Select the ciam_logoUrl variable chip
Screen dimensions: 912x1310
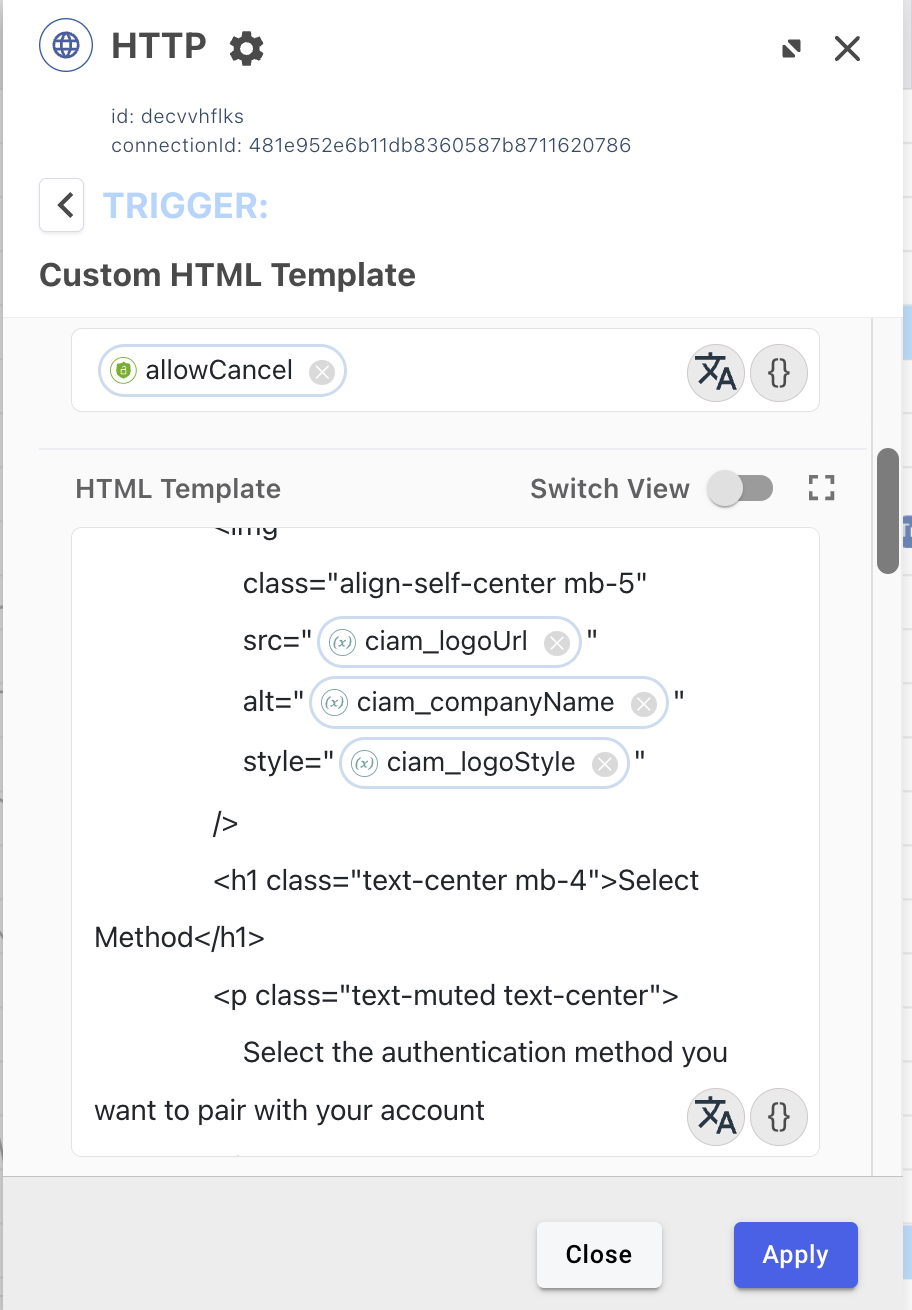point(449,642)
